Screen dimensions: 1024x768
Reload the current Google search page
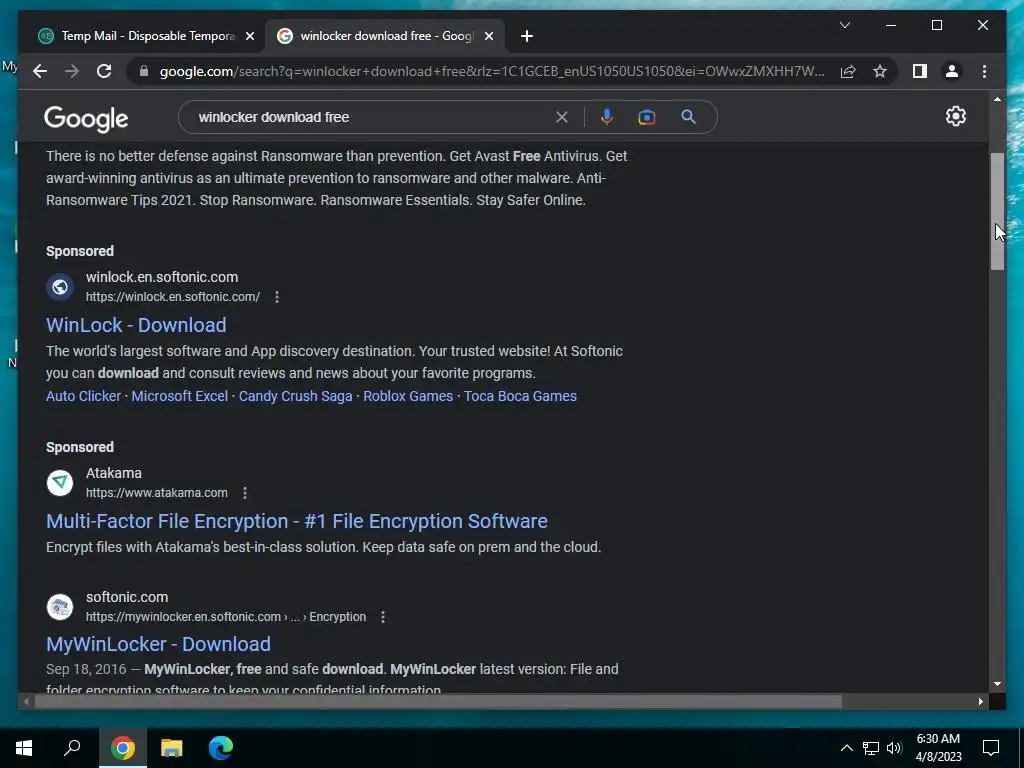(104, 71)
